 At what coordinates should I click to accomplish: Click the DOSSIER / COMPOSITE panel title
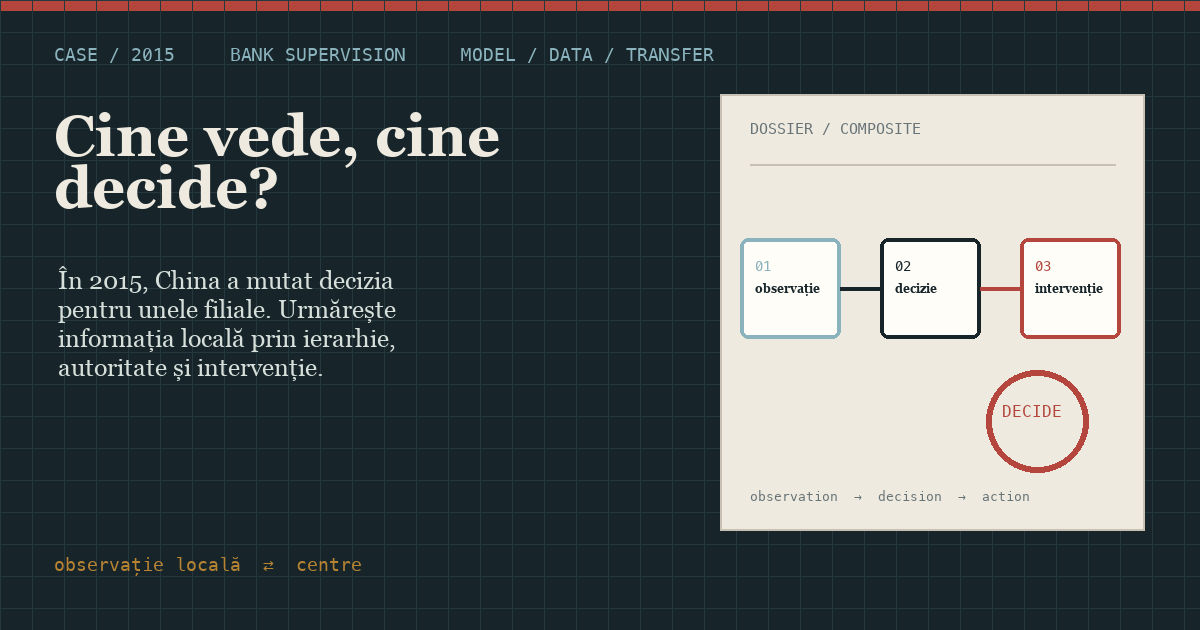coord(835,129)
